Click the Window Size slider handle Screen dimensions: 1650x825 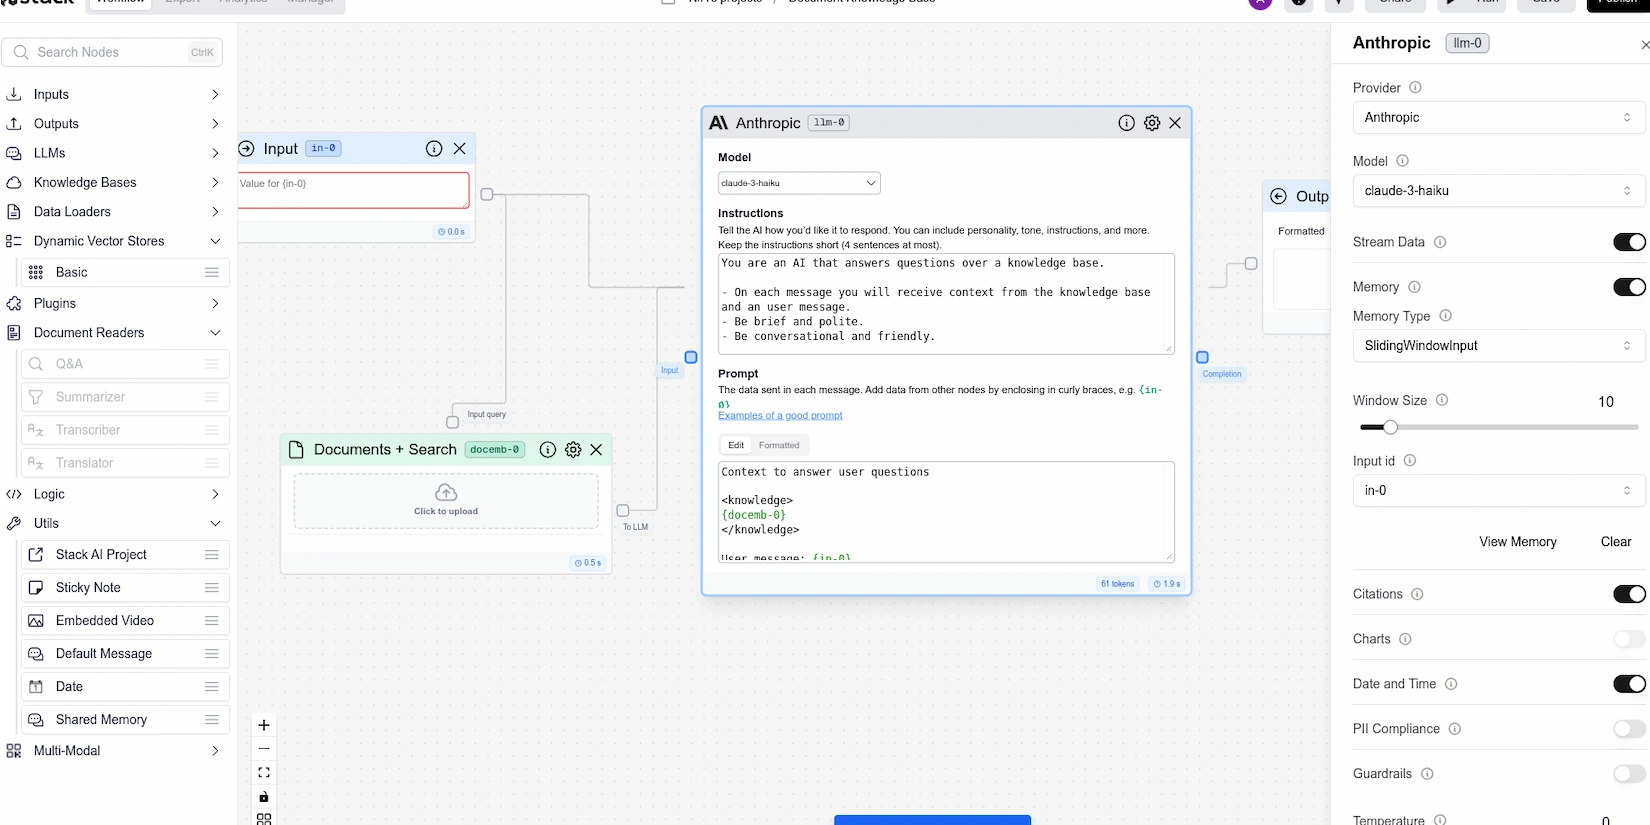coord(1390,428)
